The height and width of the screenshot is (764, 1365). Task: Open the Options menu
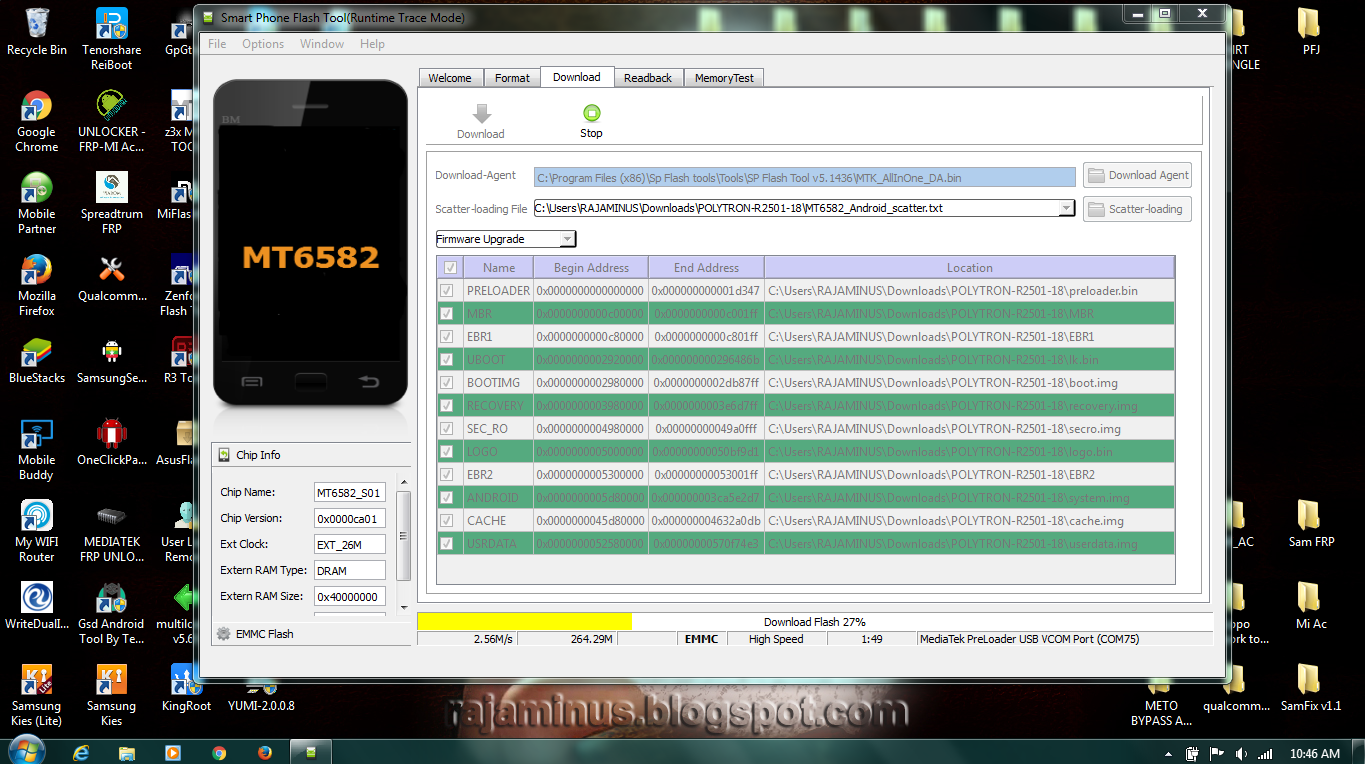tap(263, 44)
